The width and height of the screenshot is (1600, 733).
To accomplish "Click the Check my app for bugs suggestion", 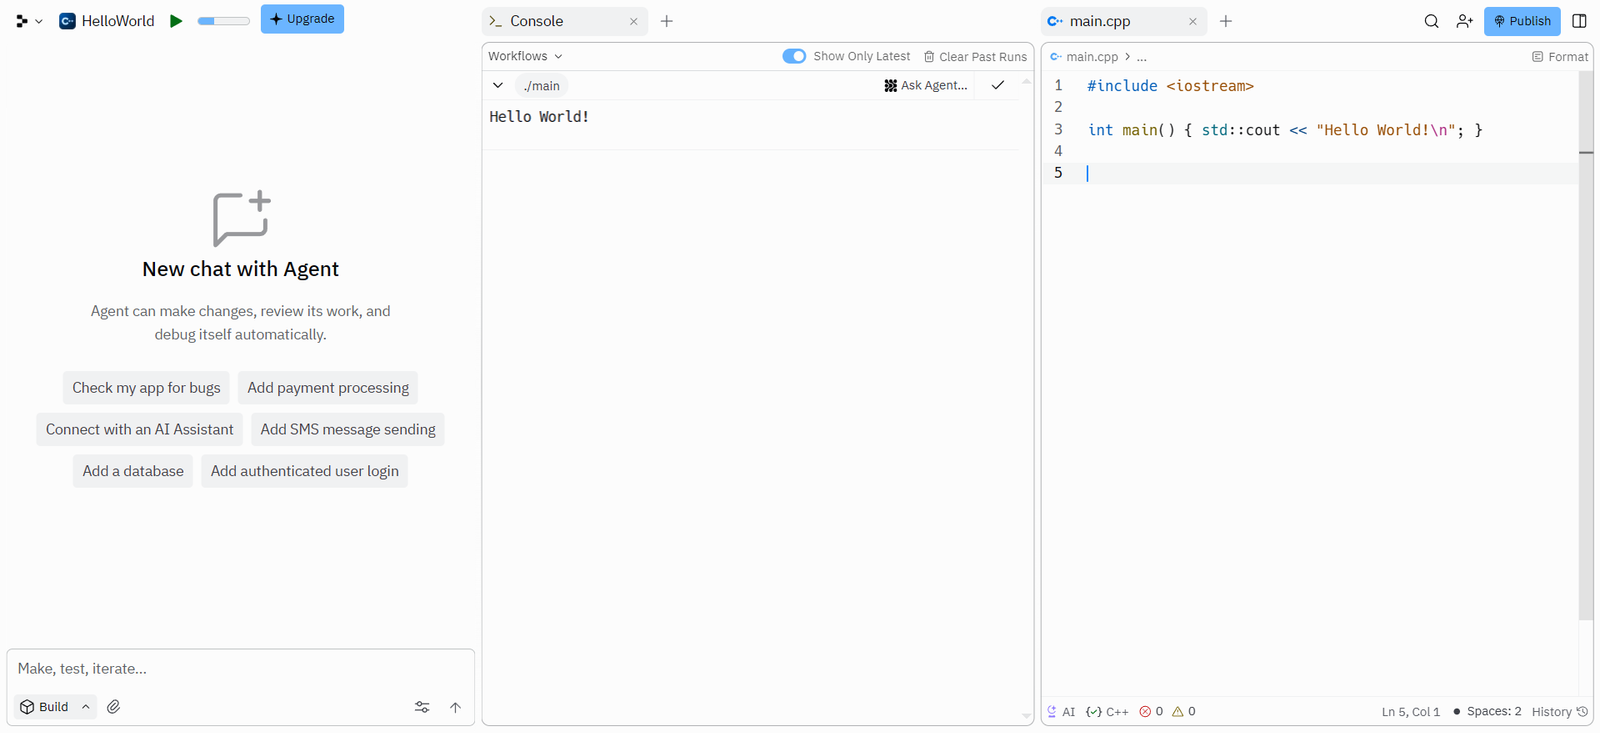I will (x=146, y=388).
